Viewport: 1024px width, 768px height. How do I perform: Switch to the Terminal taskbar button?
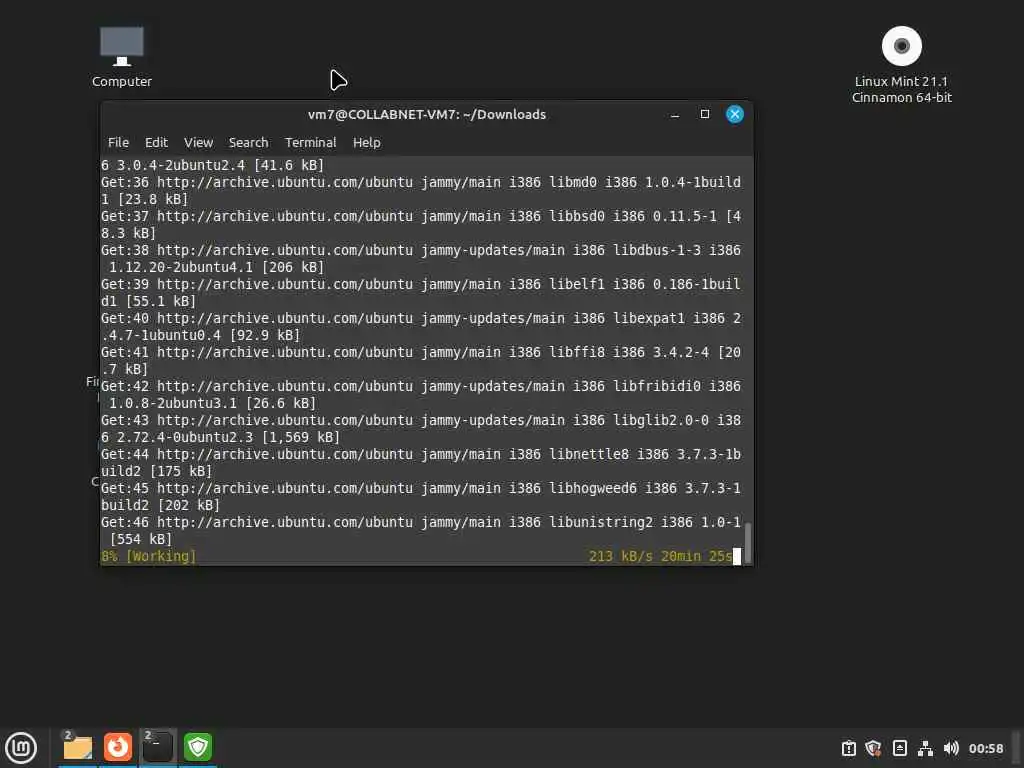point(157,747)
